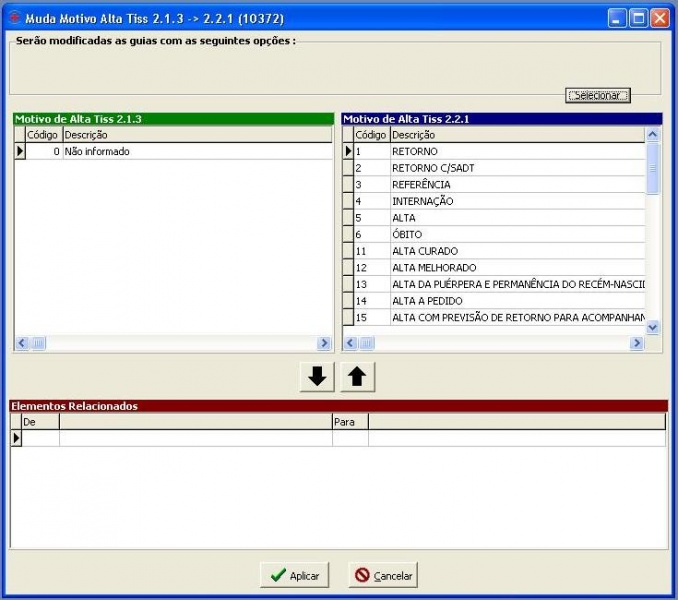Click the right scroll arrow under Tiss 2.2.1 list
This screenshot has height=600, width=678.
636,343
